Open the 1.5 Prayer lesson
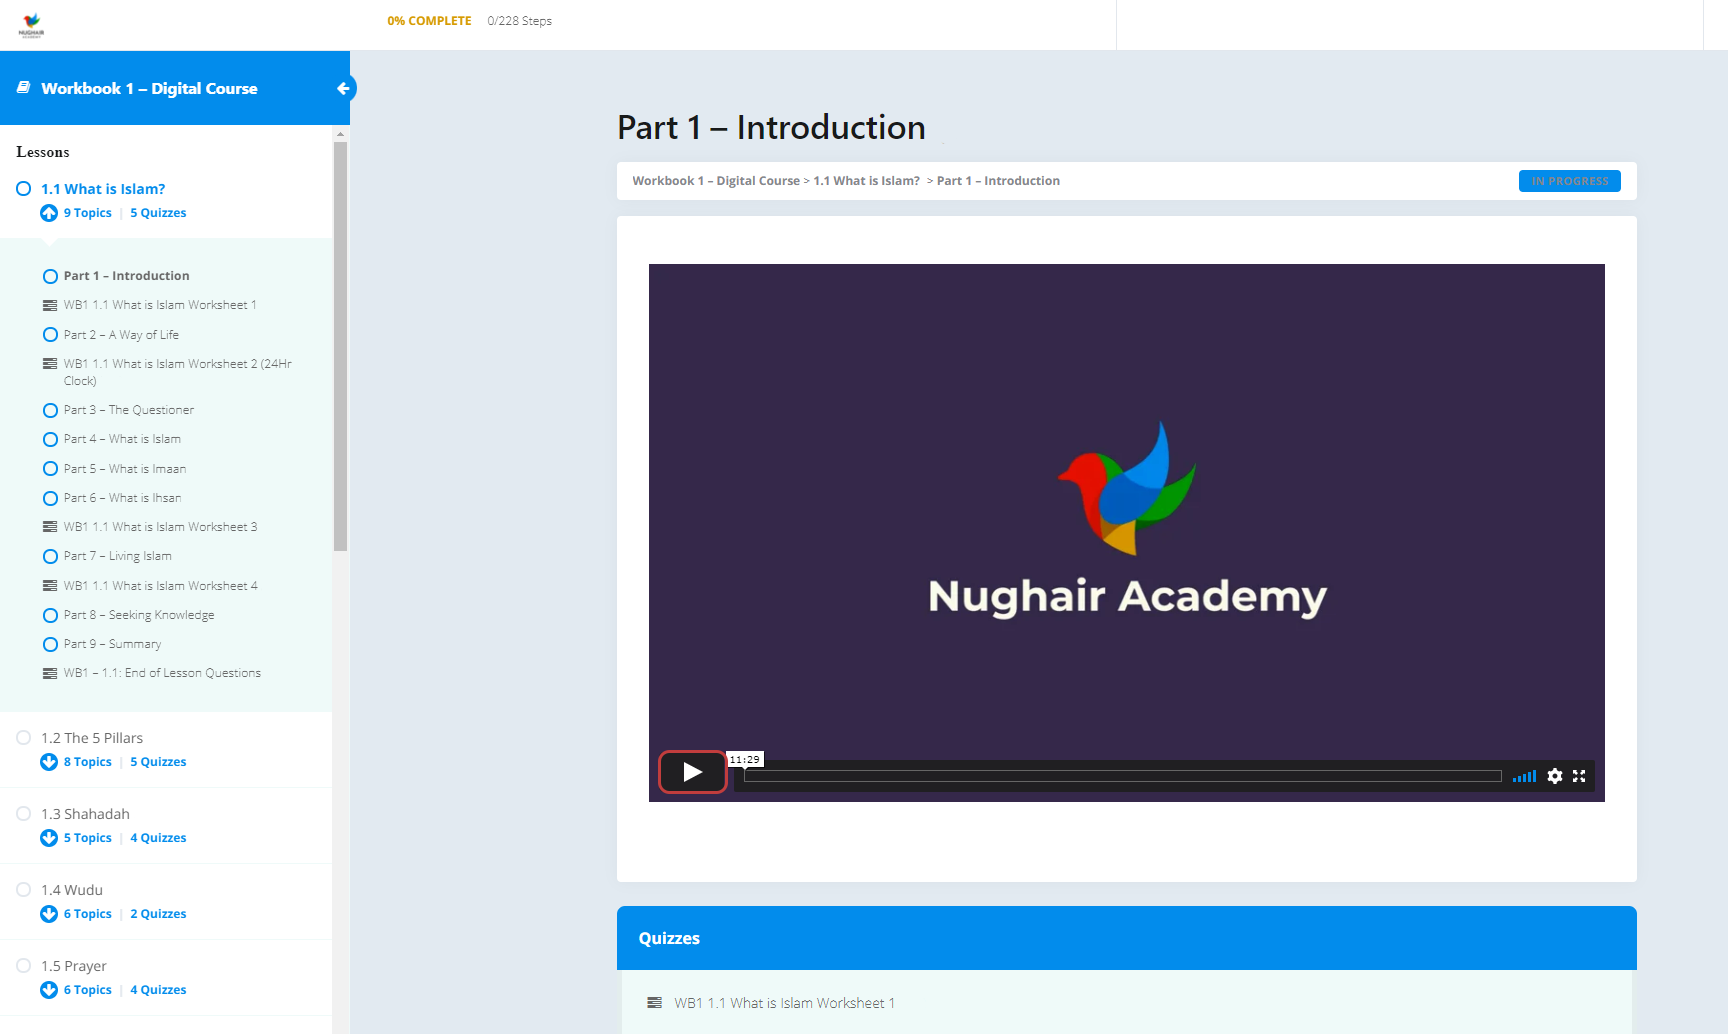 click(x=73, y=966)
